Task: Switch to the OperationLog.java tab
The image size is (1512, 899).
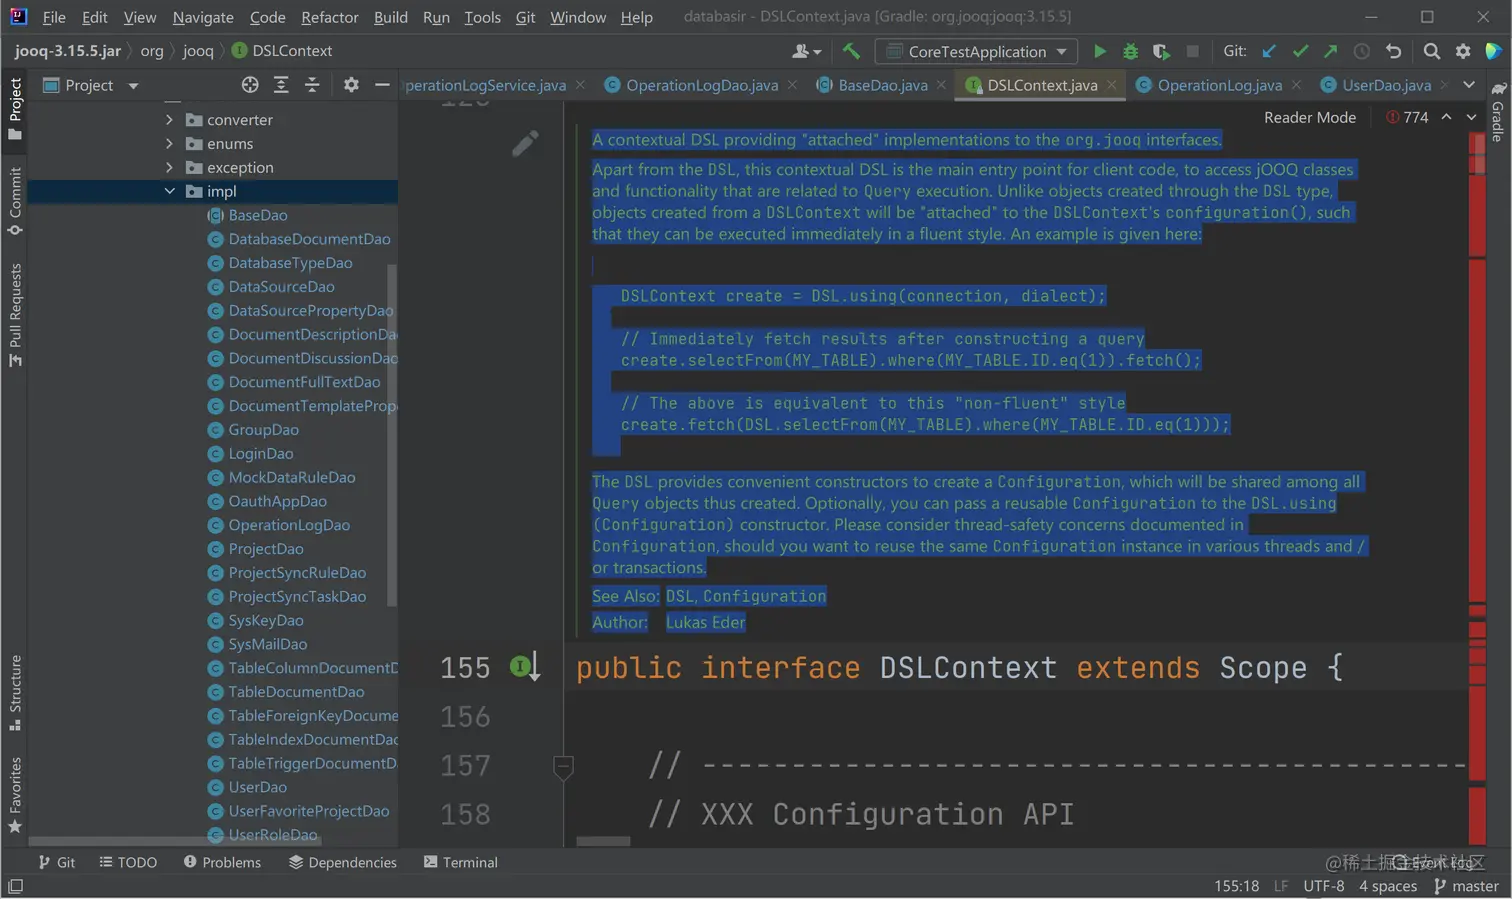Action: (1219, 85)
